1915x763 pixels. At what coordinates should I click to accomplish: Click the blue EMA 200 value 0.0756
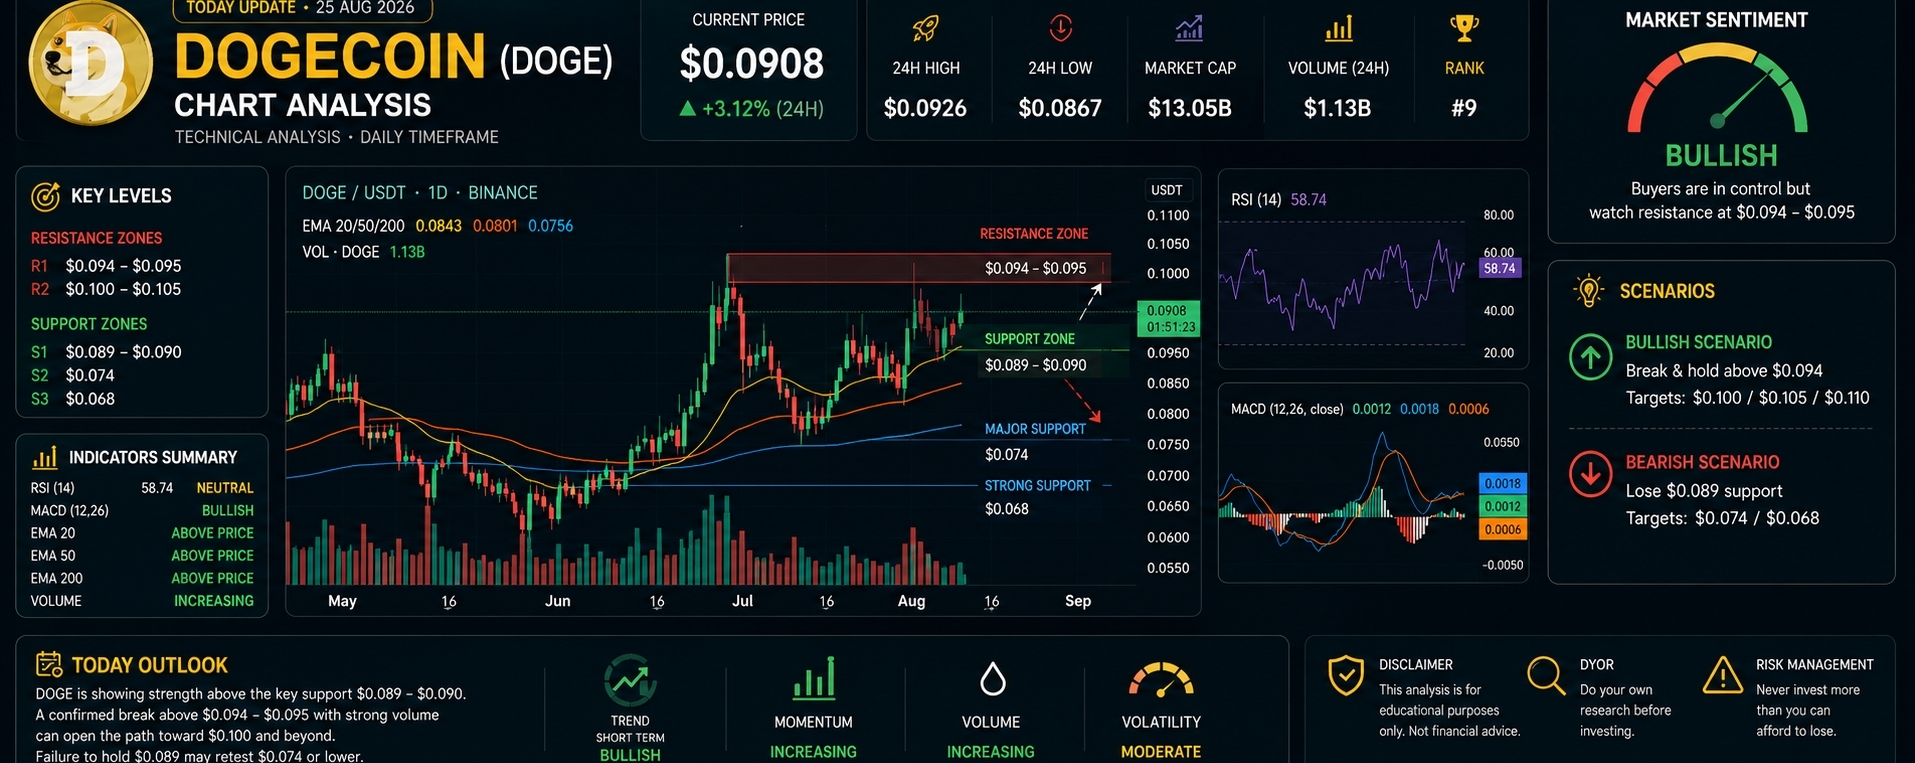[x=551, y=226]
